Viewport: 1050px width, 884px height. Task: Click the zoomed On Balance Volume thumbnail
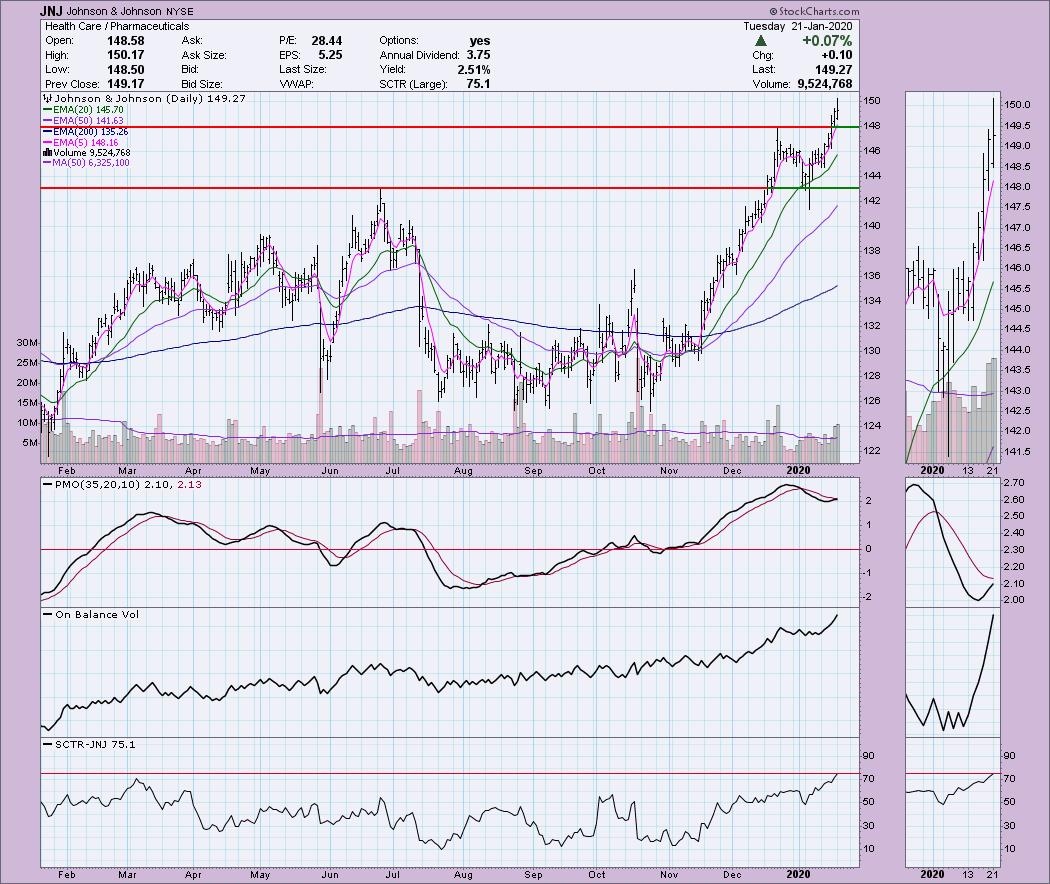tap(952, 672)
